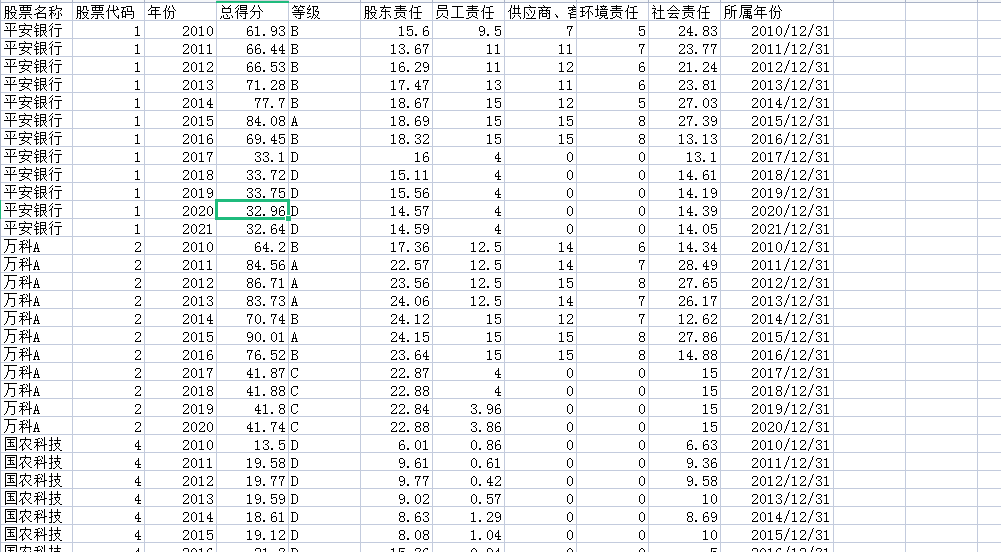Click the cell with value 66.53
The width and height of the screenshot is (1001, 552).
point(252,66)
